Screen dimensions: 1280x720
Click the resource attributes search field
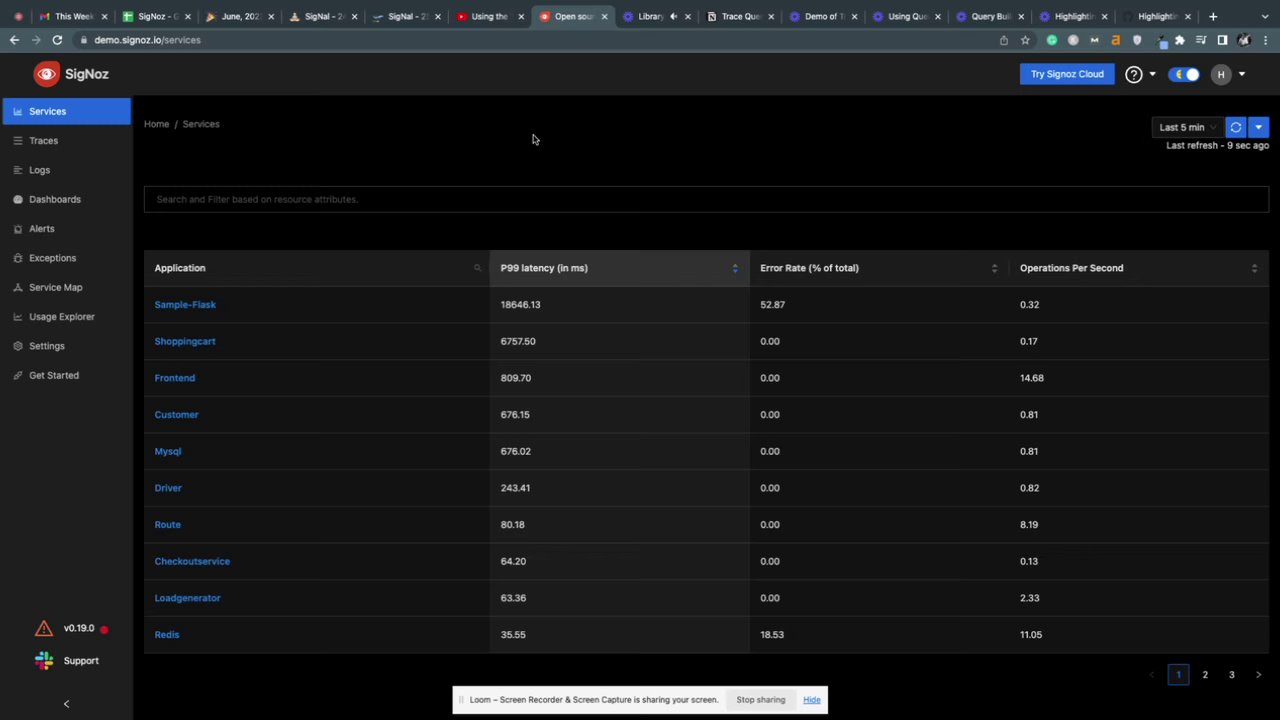(x=706, y=199)
